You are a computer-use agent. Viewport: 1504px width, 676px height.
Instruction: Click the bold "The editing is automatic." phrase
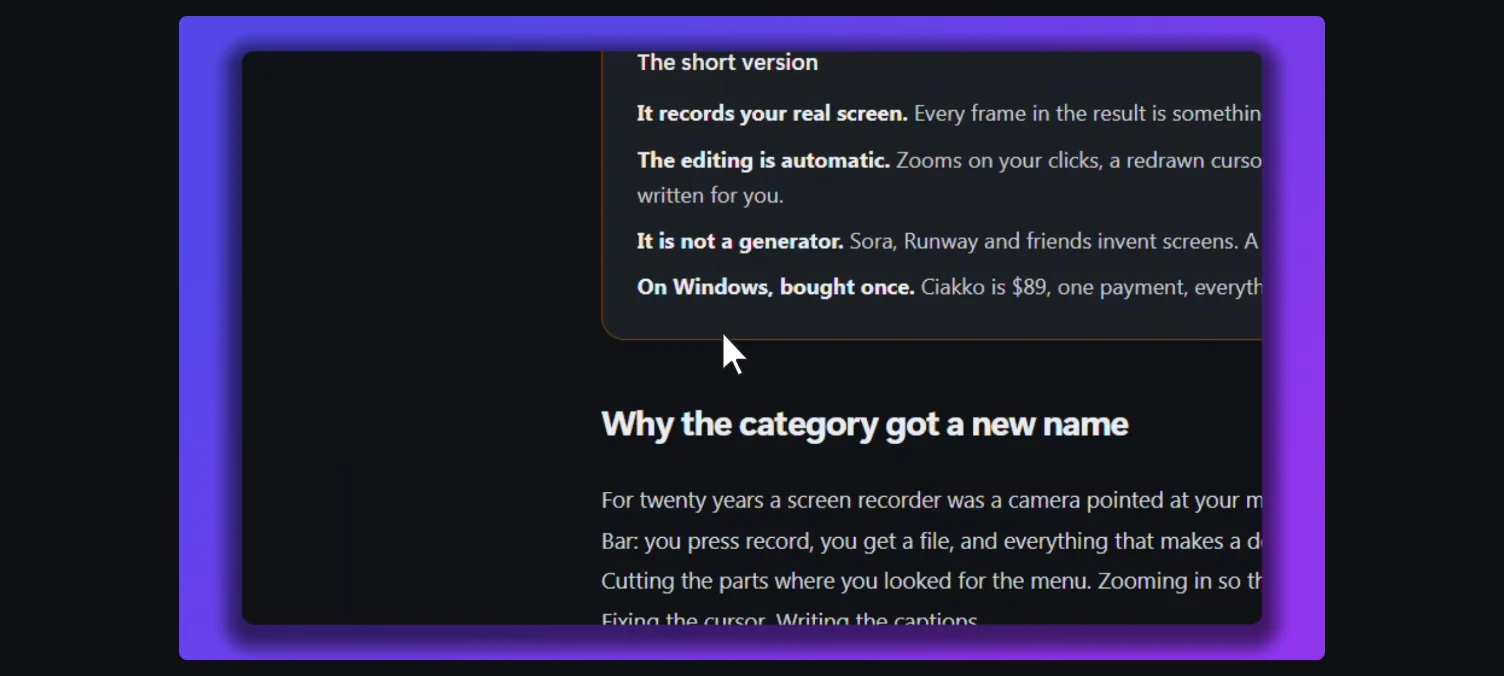[x=763, y=160]
